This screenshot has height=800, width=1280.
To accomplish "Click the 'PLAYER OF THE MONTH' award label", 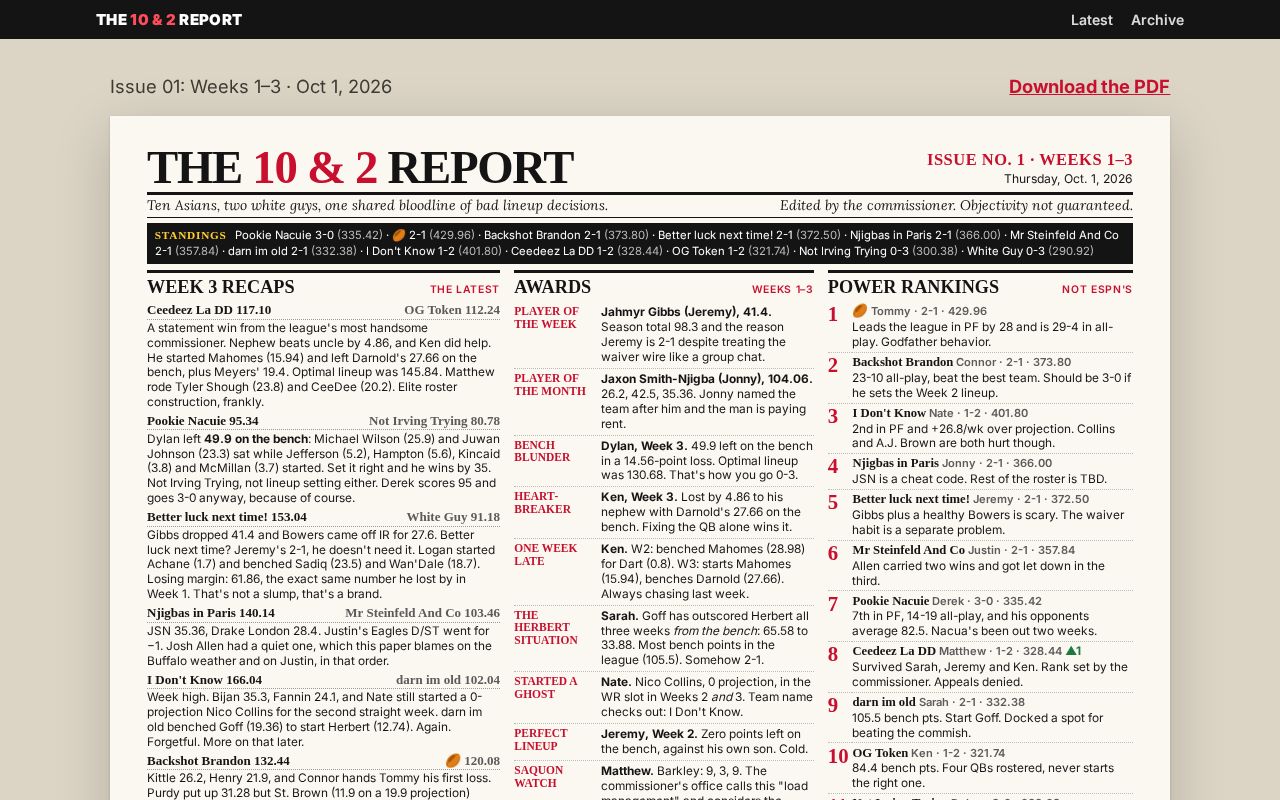I will (x=550, y=385).
